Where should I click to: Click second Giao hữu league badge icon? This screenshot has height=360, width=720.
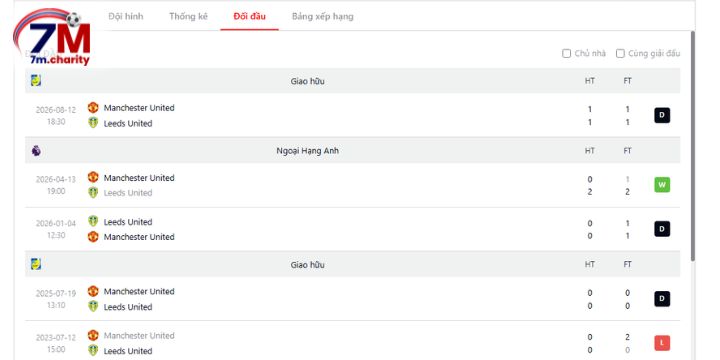[x=36, y=264]
